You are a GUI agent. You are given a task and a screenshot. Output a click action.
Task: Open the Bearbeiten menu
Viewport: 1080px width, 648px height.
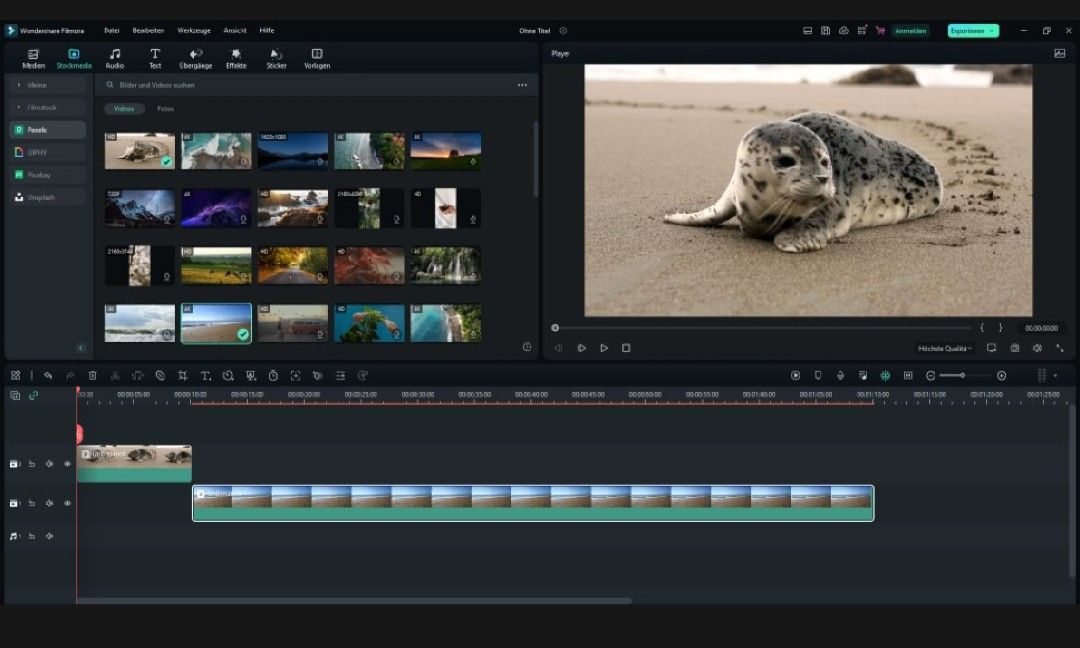click(x=148, y=30)
